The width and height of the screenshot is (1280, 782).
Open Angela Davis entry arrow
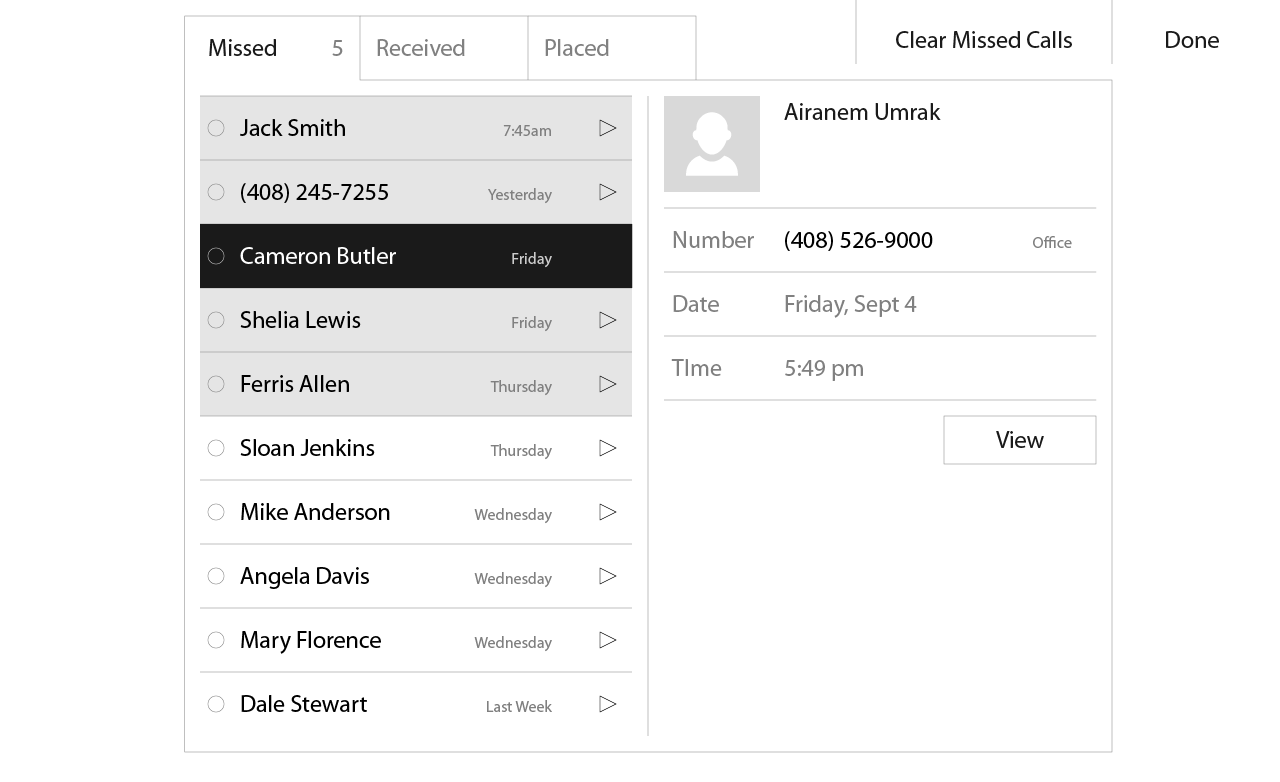[x=608, y=576]
